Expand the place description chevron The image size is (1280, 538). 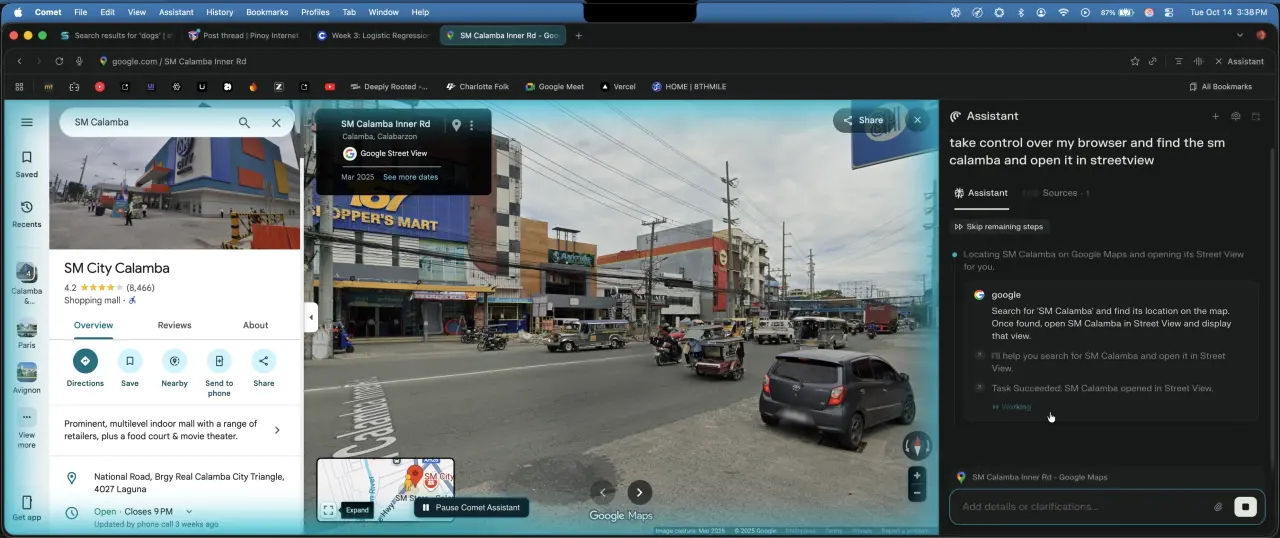click(277, 430)
